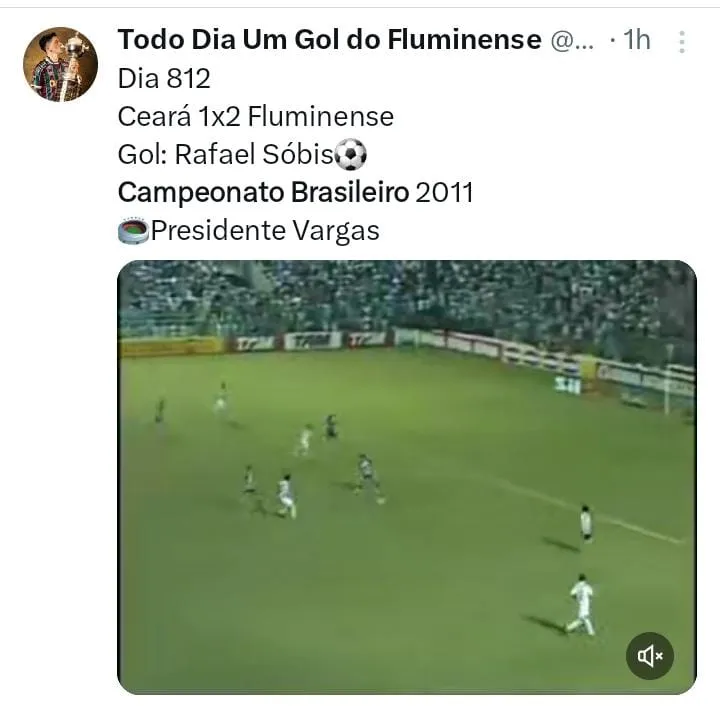Image resolution: width=720 pixels, height=706 pixels.
Task: Open the profile avatar holding a trophy
Action: pyautogui.click(x=61, y=64)
